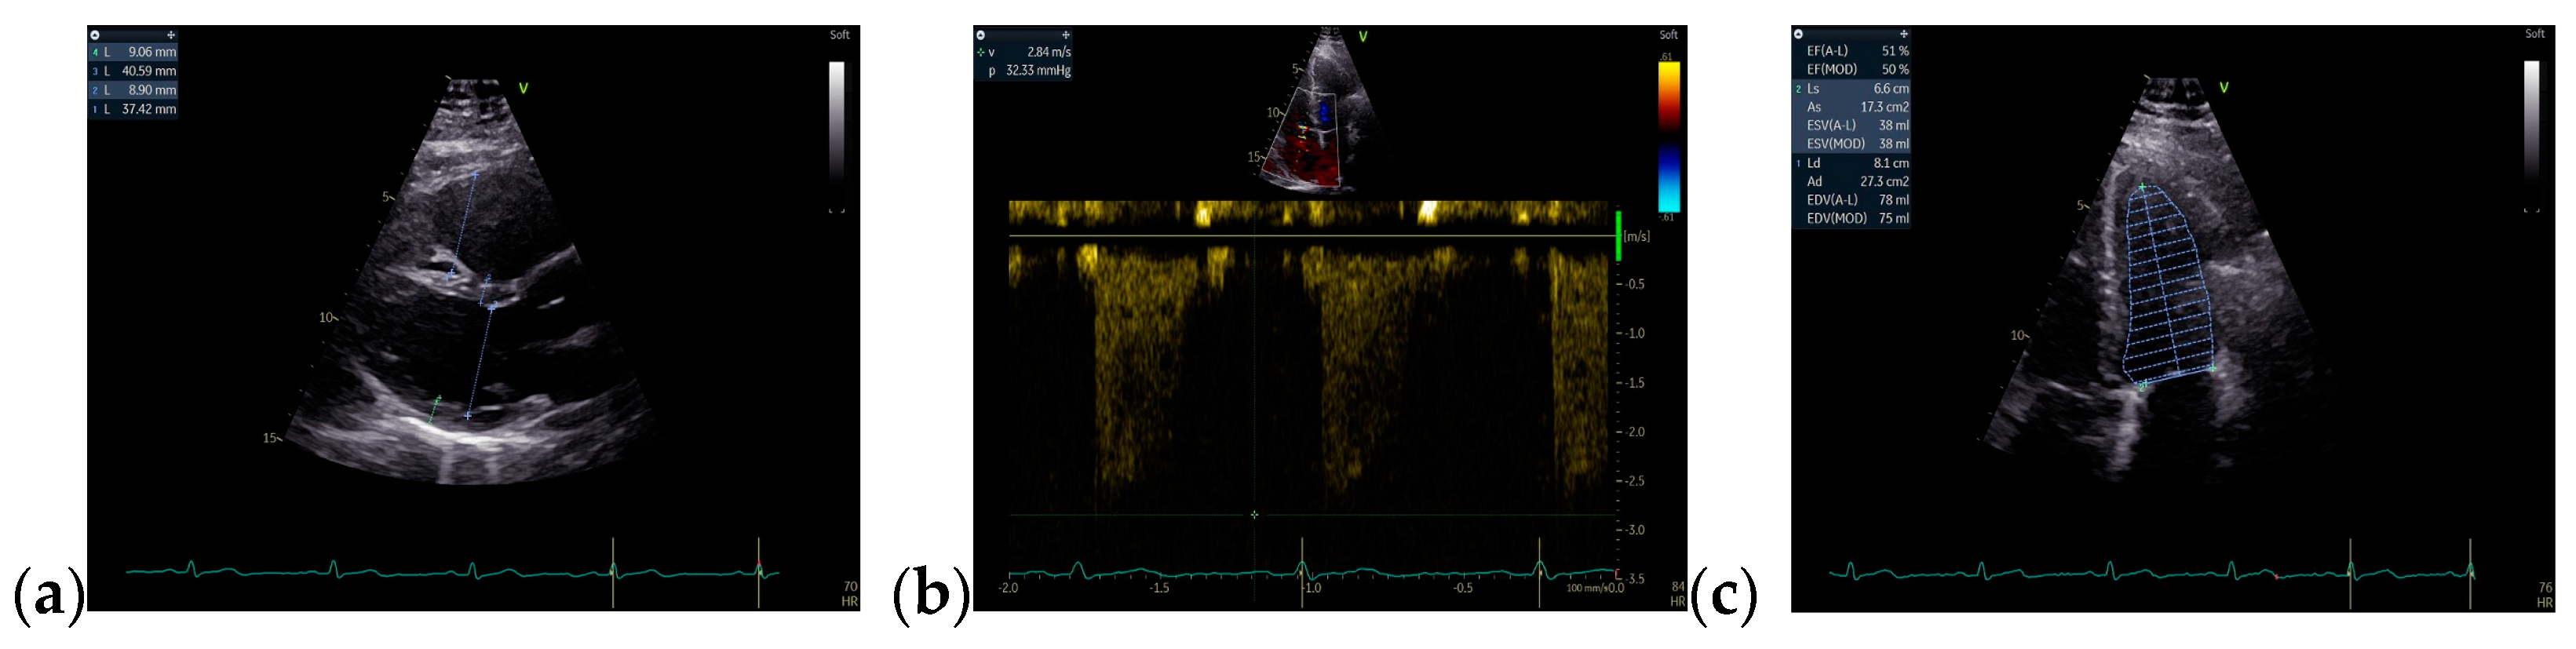Select the EDV(MOD) 75 ml result
This screenshot has width=2576, height=649.
point(1856,218)
